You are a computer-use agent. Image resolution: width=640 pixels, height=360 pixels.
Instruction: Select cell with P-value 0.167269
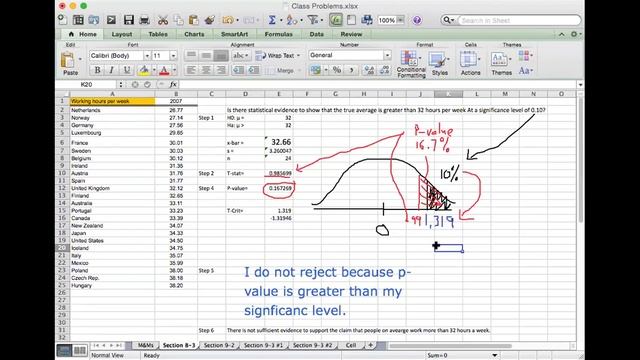point(279,188)
